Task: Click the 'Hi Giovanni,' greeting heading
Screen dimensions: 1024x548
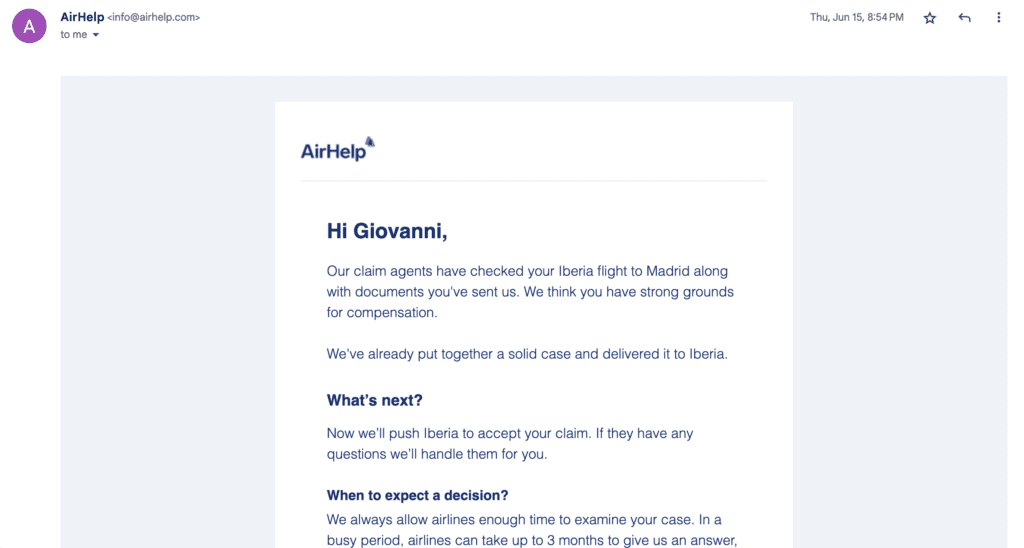Action: pyautogui.click(x=387, y=231)
